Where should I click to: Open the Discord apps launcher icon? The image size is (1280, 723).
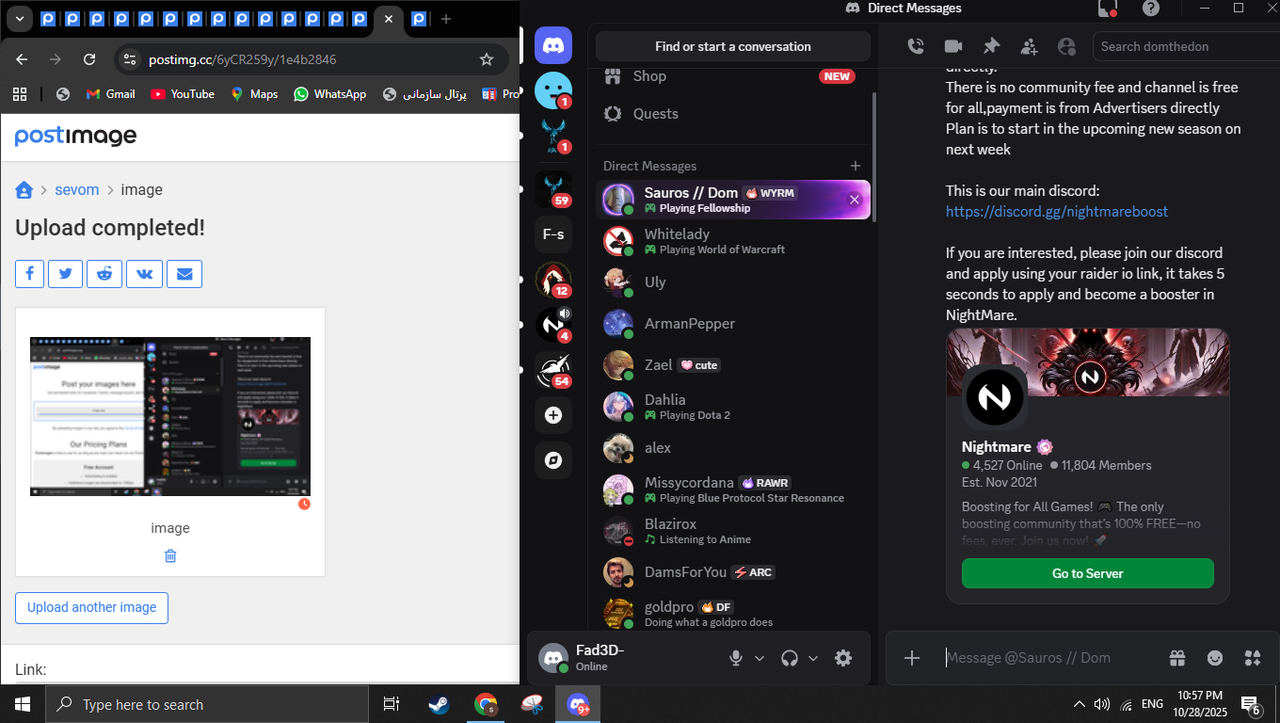[1253, 658]
